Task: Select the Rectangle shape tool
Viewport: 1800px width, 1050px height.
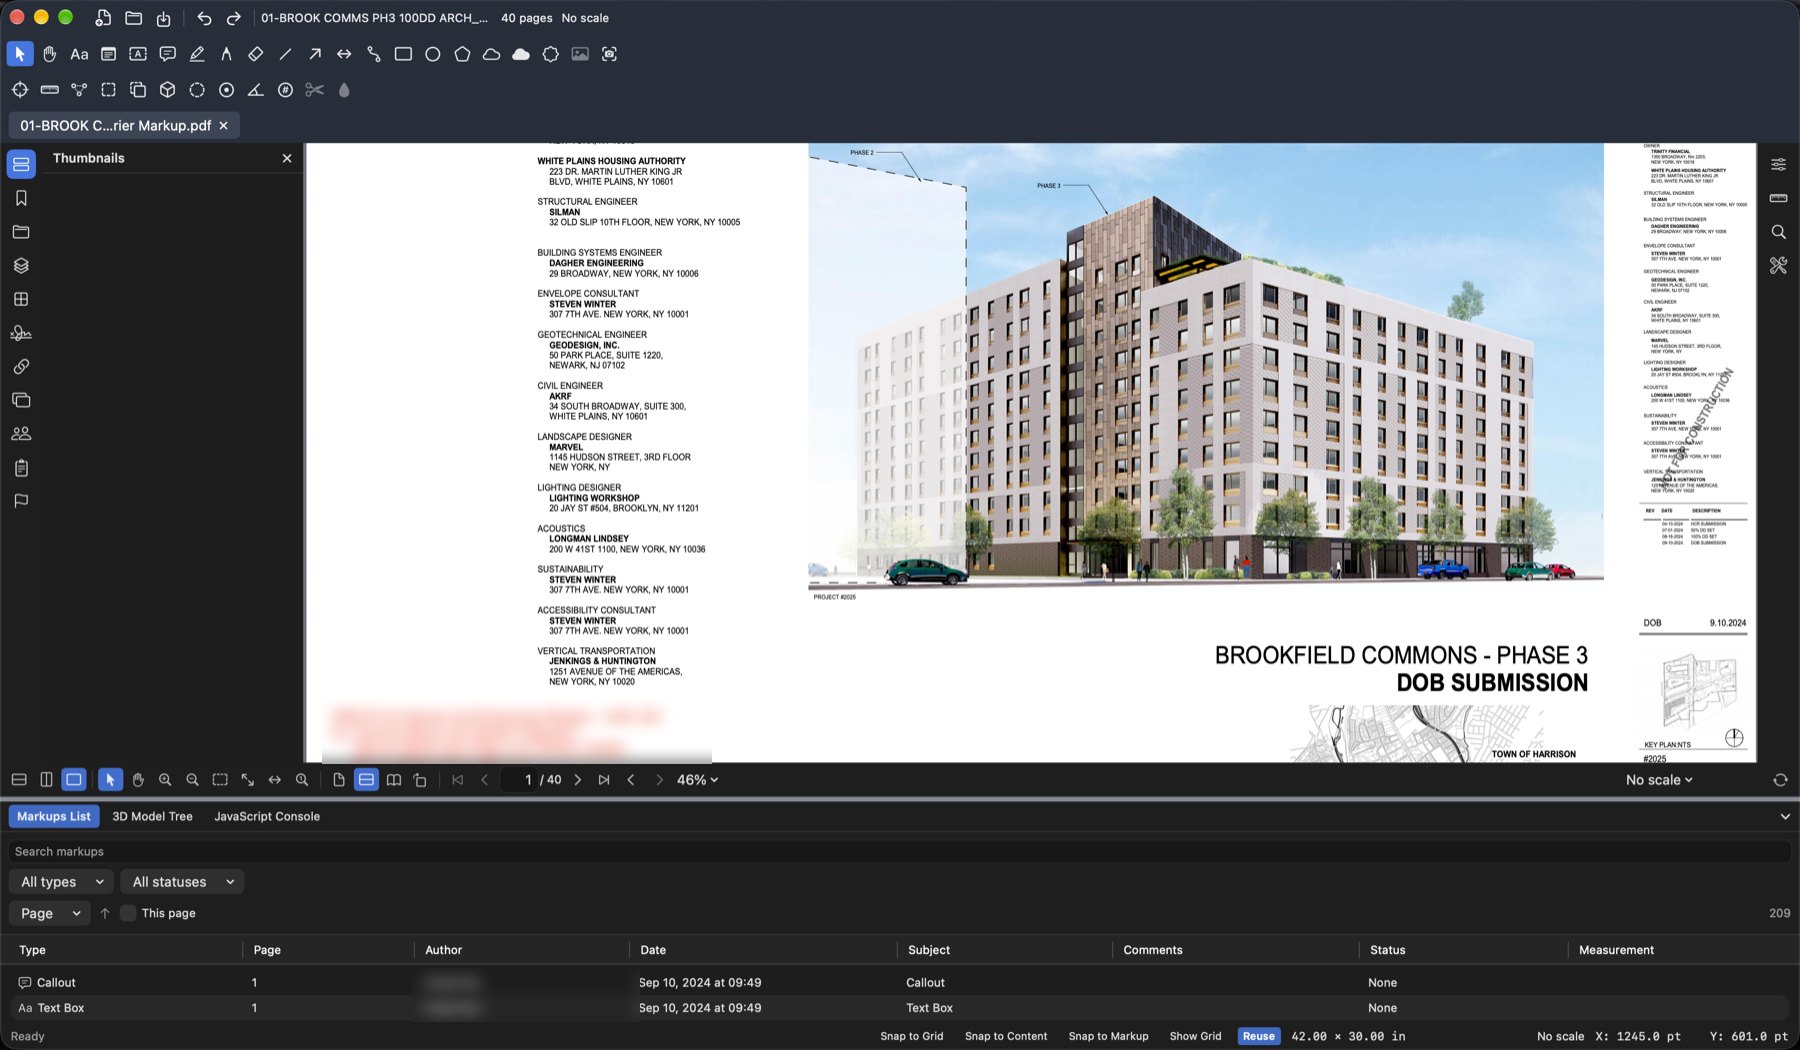Action: pyautogui.click(x=403, y=54)
